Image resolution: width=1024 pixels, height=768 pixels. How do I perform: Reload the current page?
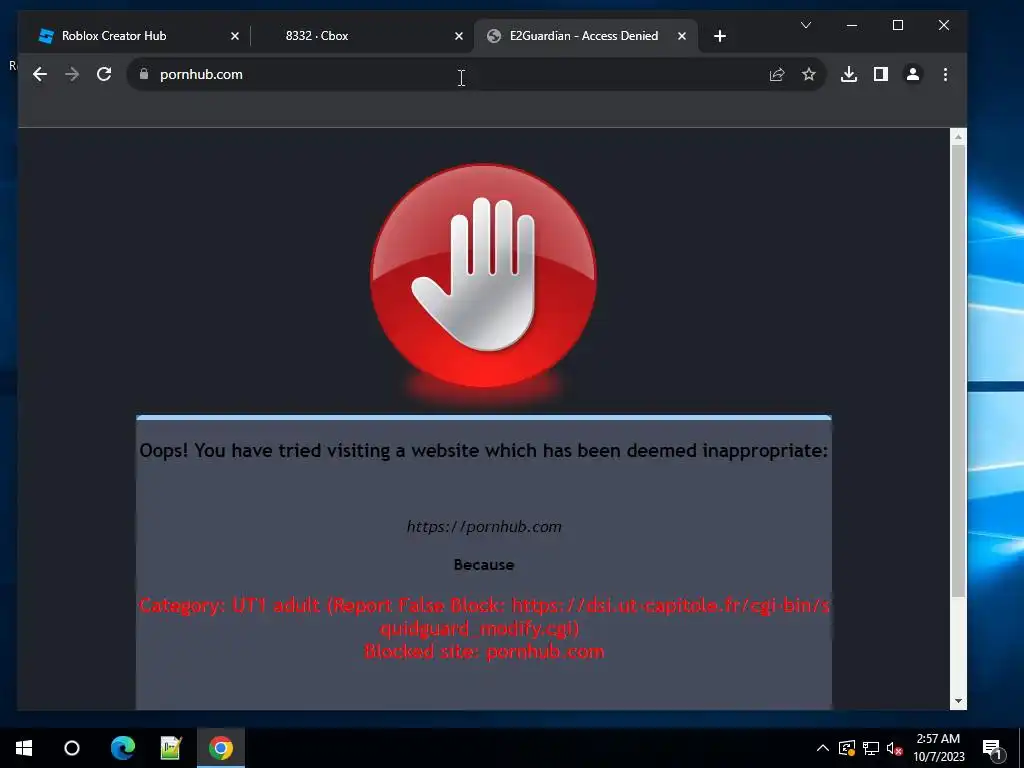pyautogui.click(x=104, y=74)
